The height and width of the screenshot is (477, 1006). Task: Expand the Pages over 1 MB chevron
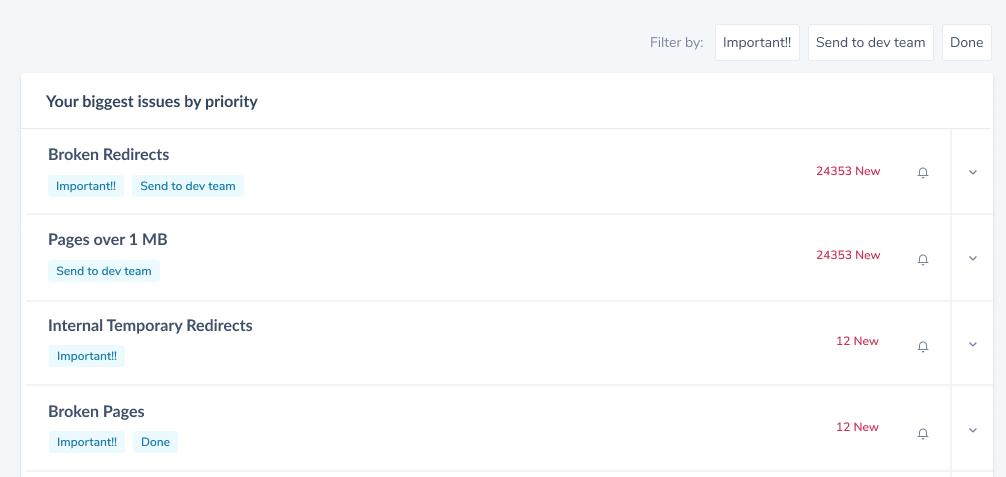973,258
